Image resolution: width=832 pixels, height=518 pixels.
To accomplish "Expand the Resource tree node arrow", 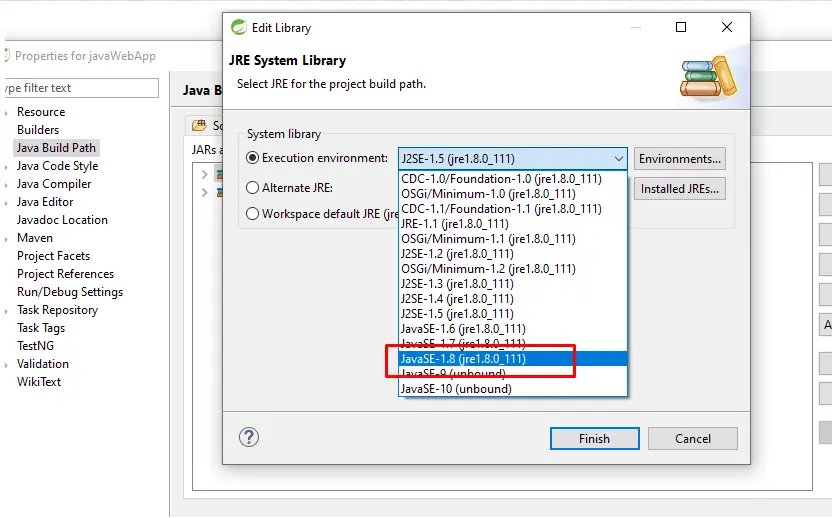I will click(6, 113).
